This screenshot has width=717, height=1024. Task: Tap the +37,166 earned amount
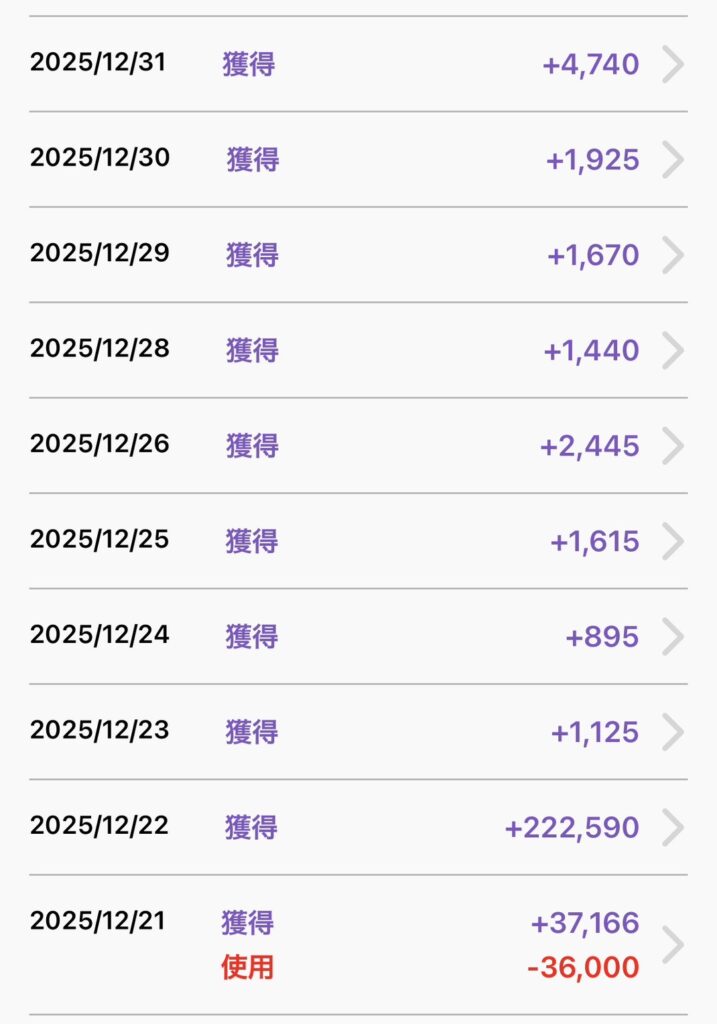pyautogui.click(x=585, y=923)
